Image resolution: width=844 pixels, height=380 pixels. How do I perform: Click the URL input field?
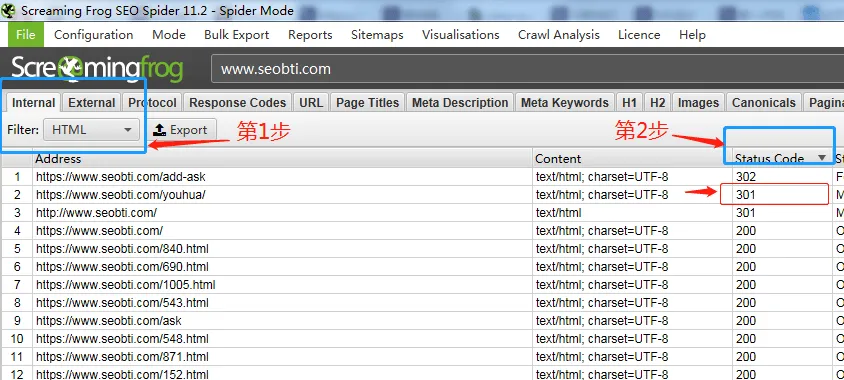[x=528, y=69]
